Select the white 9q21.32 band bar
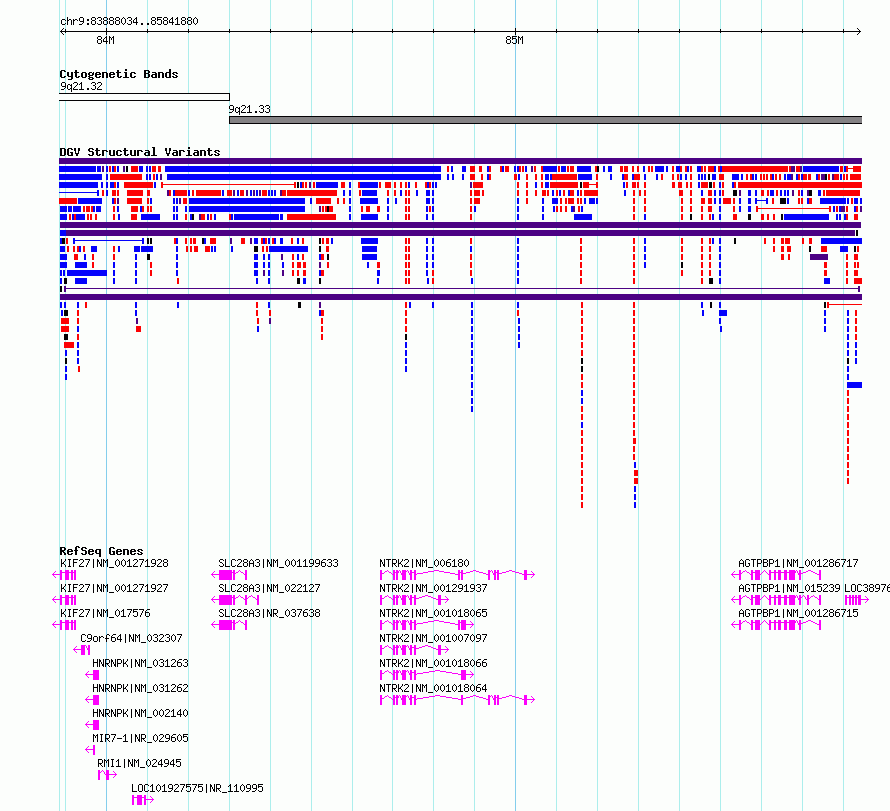The image size is (890, 811). (x=144, y=97)
